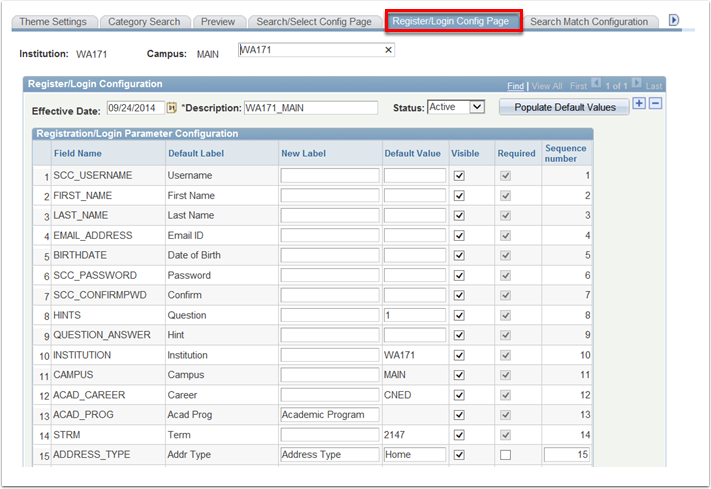Toggle Visible checkbox for FIRST_NAME
The width and height of the screenshot is (711, 489).
459,196
